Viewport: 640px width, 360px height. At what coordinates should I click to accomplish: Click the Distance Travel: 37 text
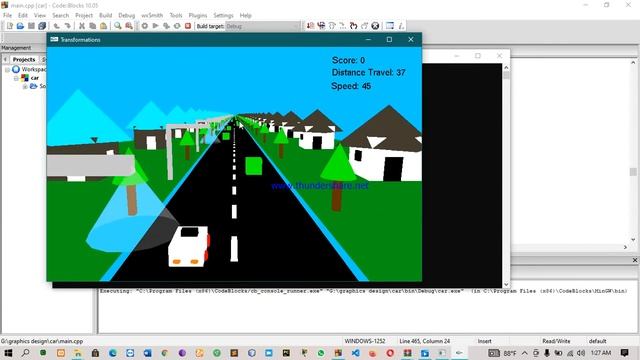pyautogui.click(x=368, y=73)
